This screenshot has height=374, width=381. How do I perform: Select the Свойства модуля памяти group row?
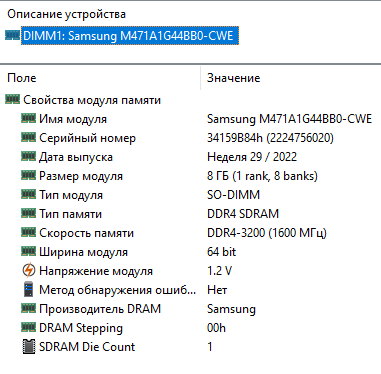(x=92, y=100)
